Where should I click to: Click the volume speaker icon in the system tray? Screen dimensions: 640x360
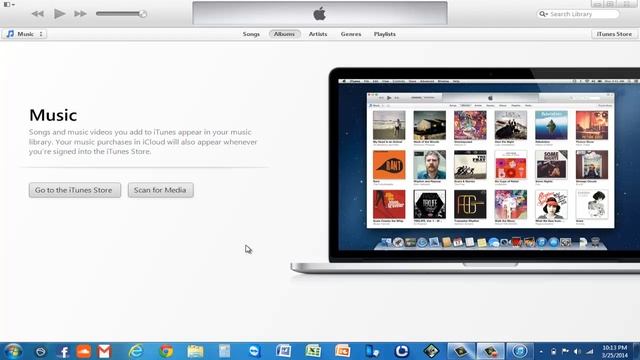tap(577, 351)
